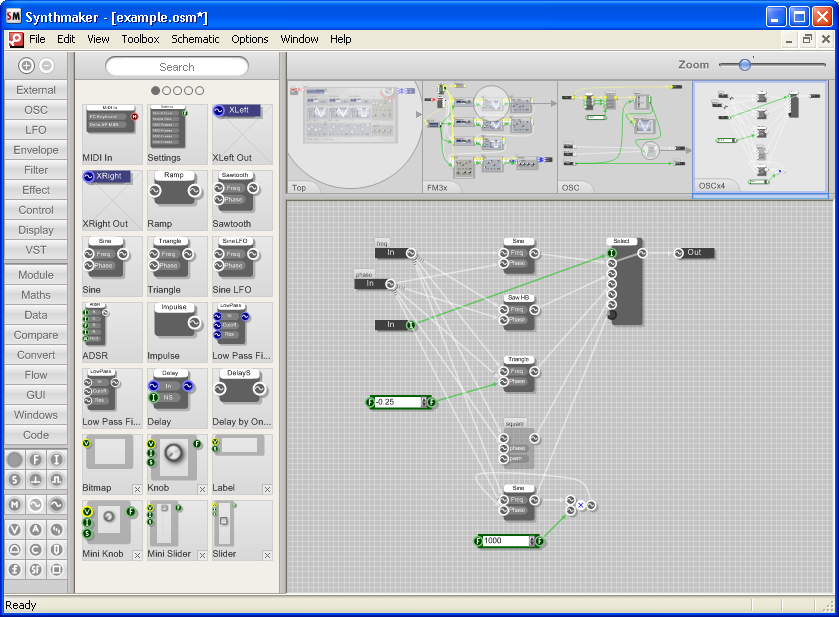The width and height of the screenshot is (839, 617).
Task: Select the Float (F) connector type filter
Action: pos(35,459)
